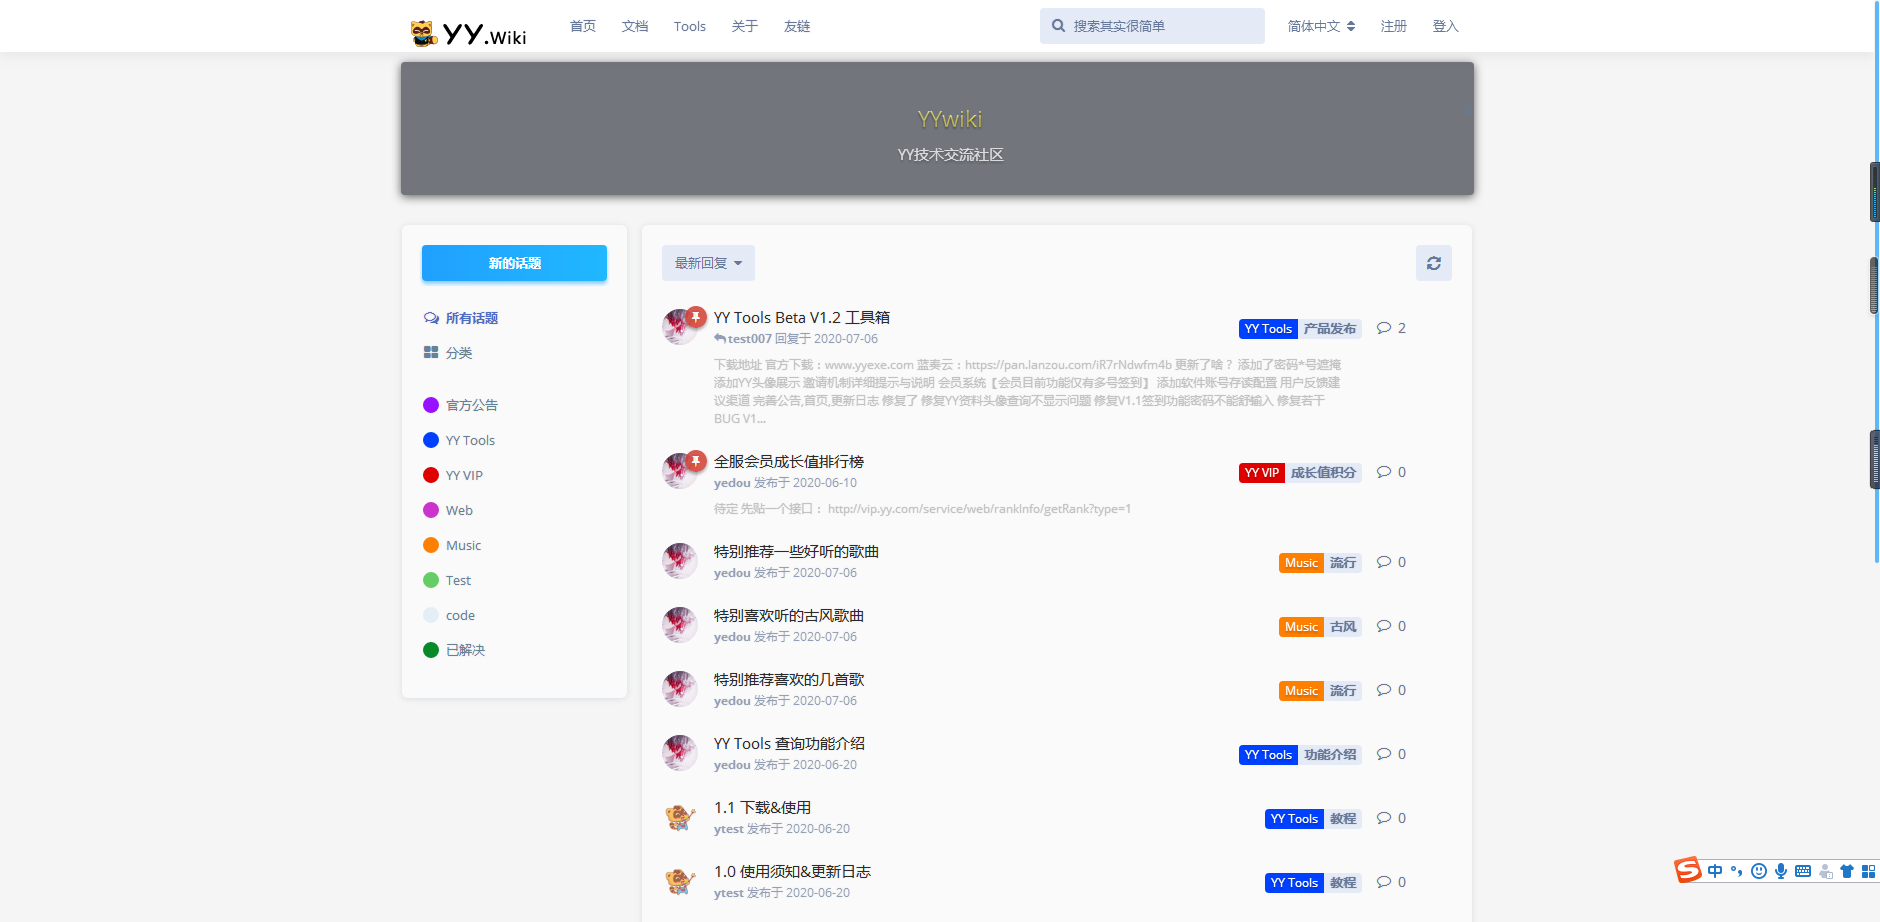The height and width of the screenshot is (922, 1880).
Task: Click the YY VIP tag label on 全服会员成长值排行榜
Action: [x=1261, y=473]
